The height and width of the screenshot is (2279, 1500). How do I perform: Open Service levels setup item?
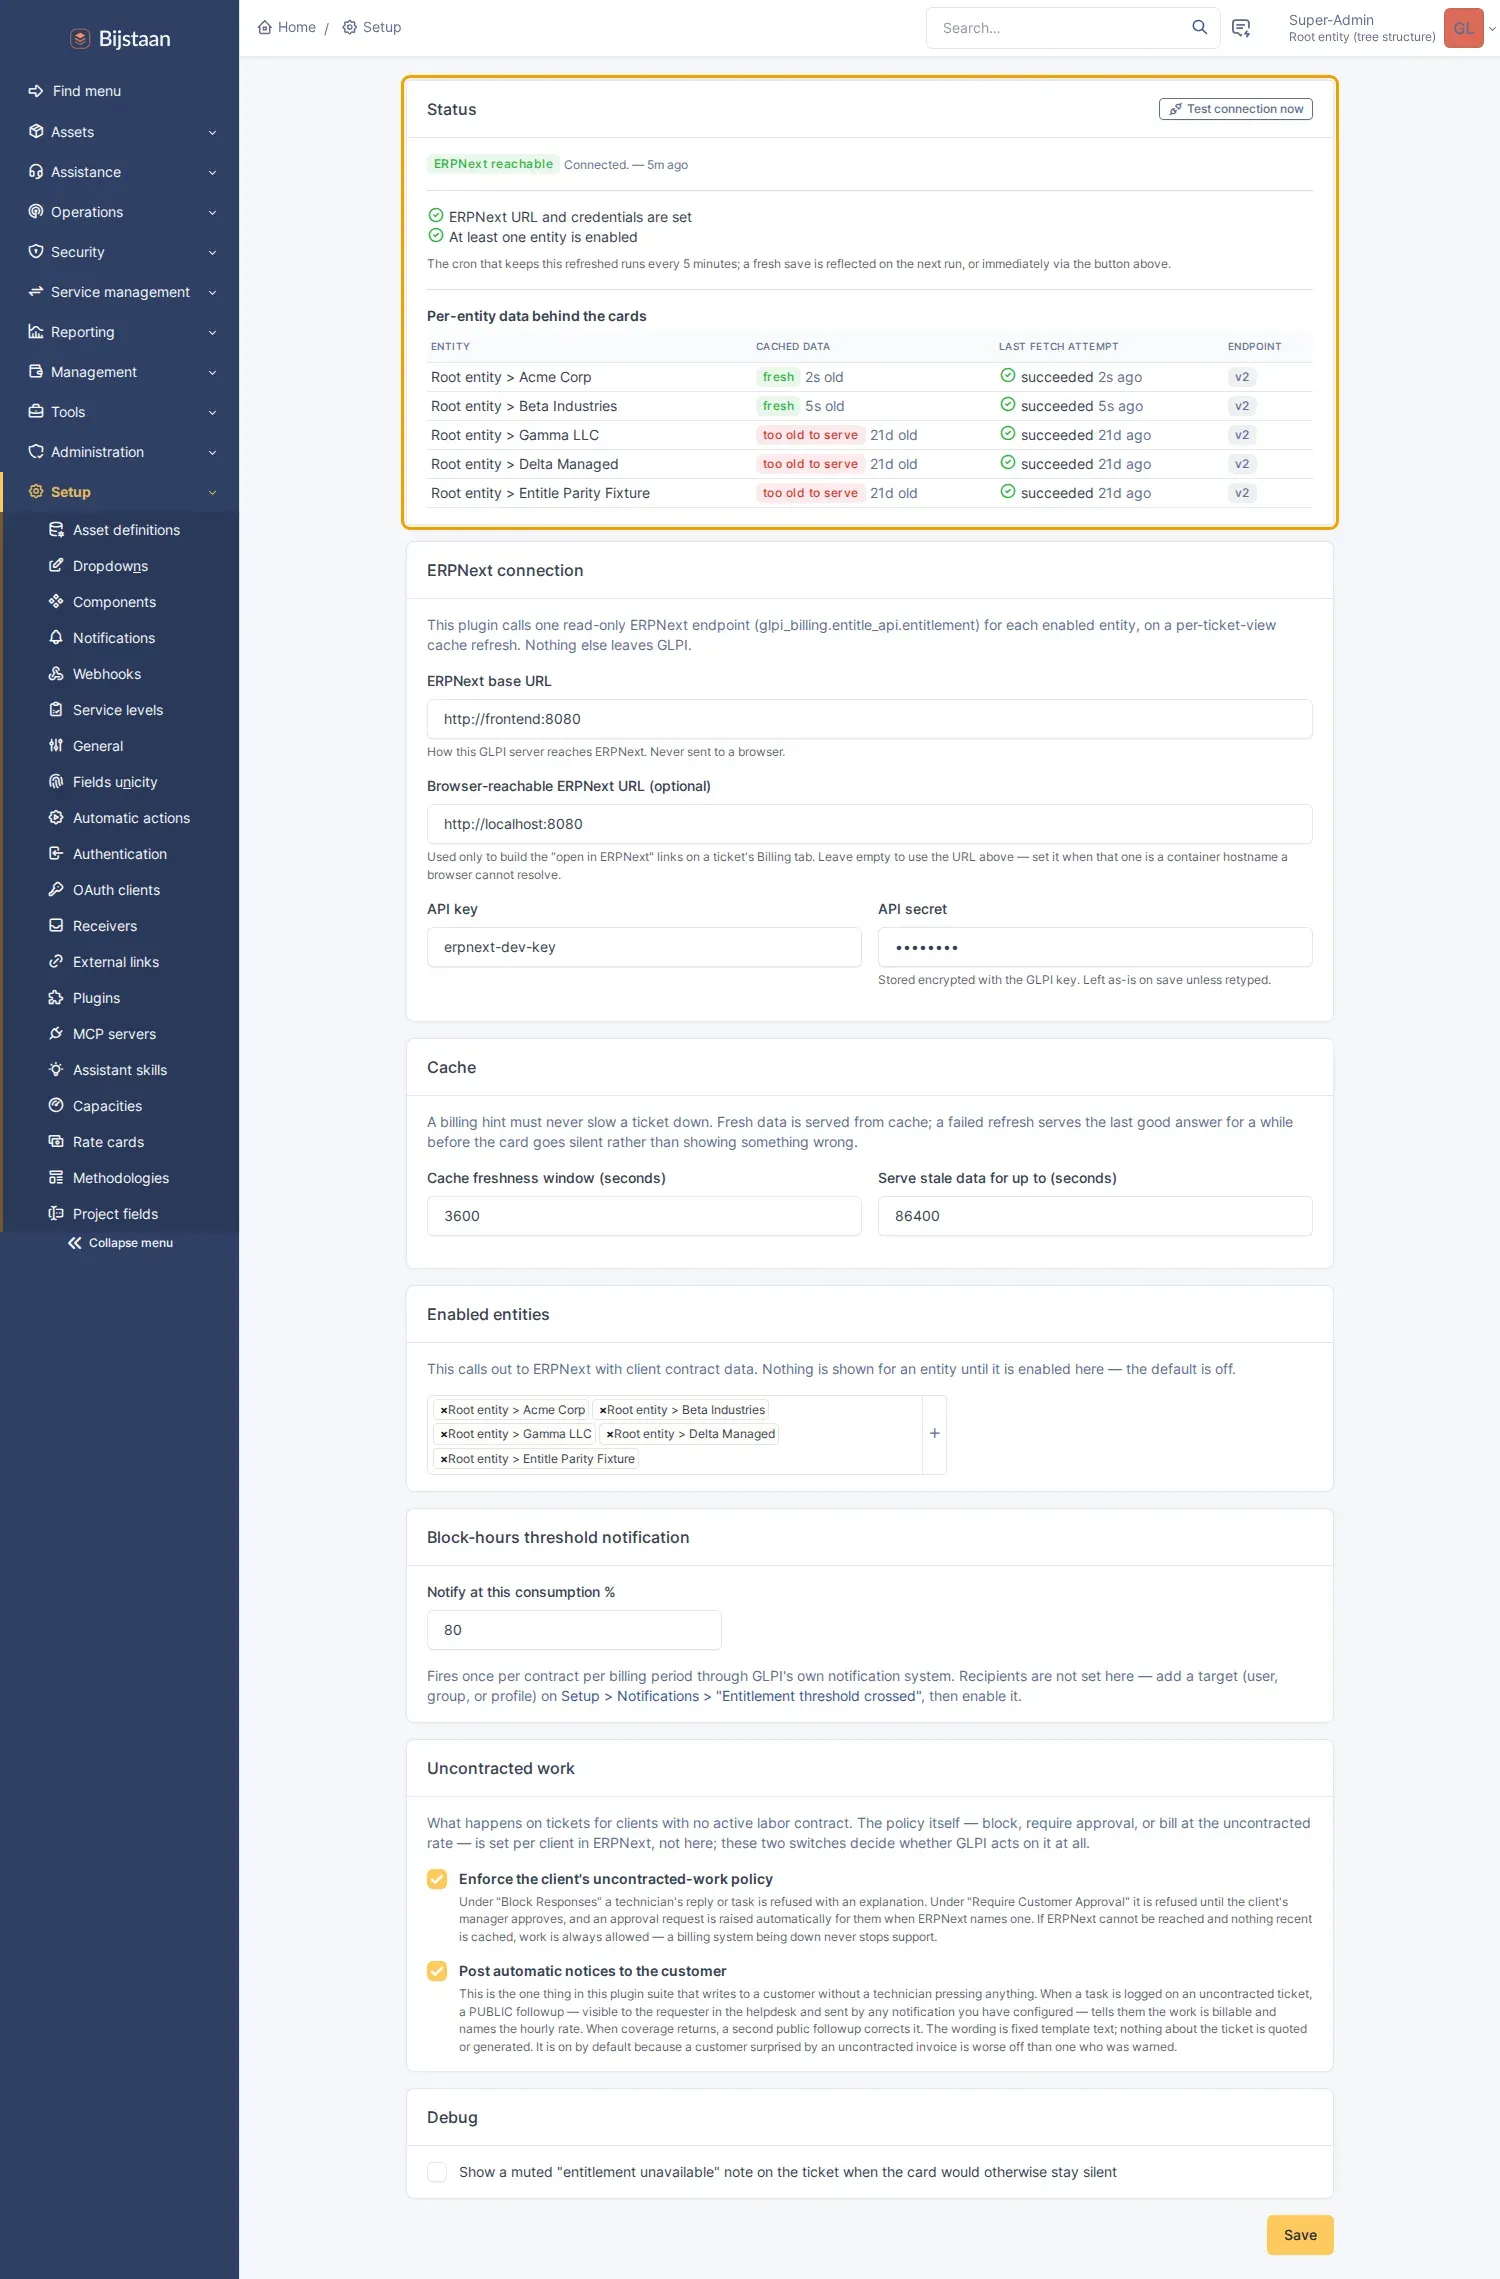point(120,710)
